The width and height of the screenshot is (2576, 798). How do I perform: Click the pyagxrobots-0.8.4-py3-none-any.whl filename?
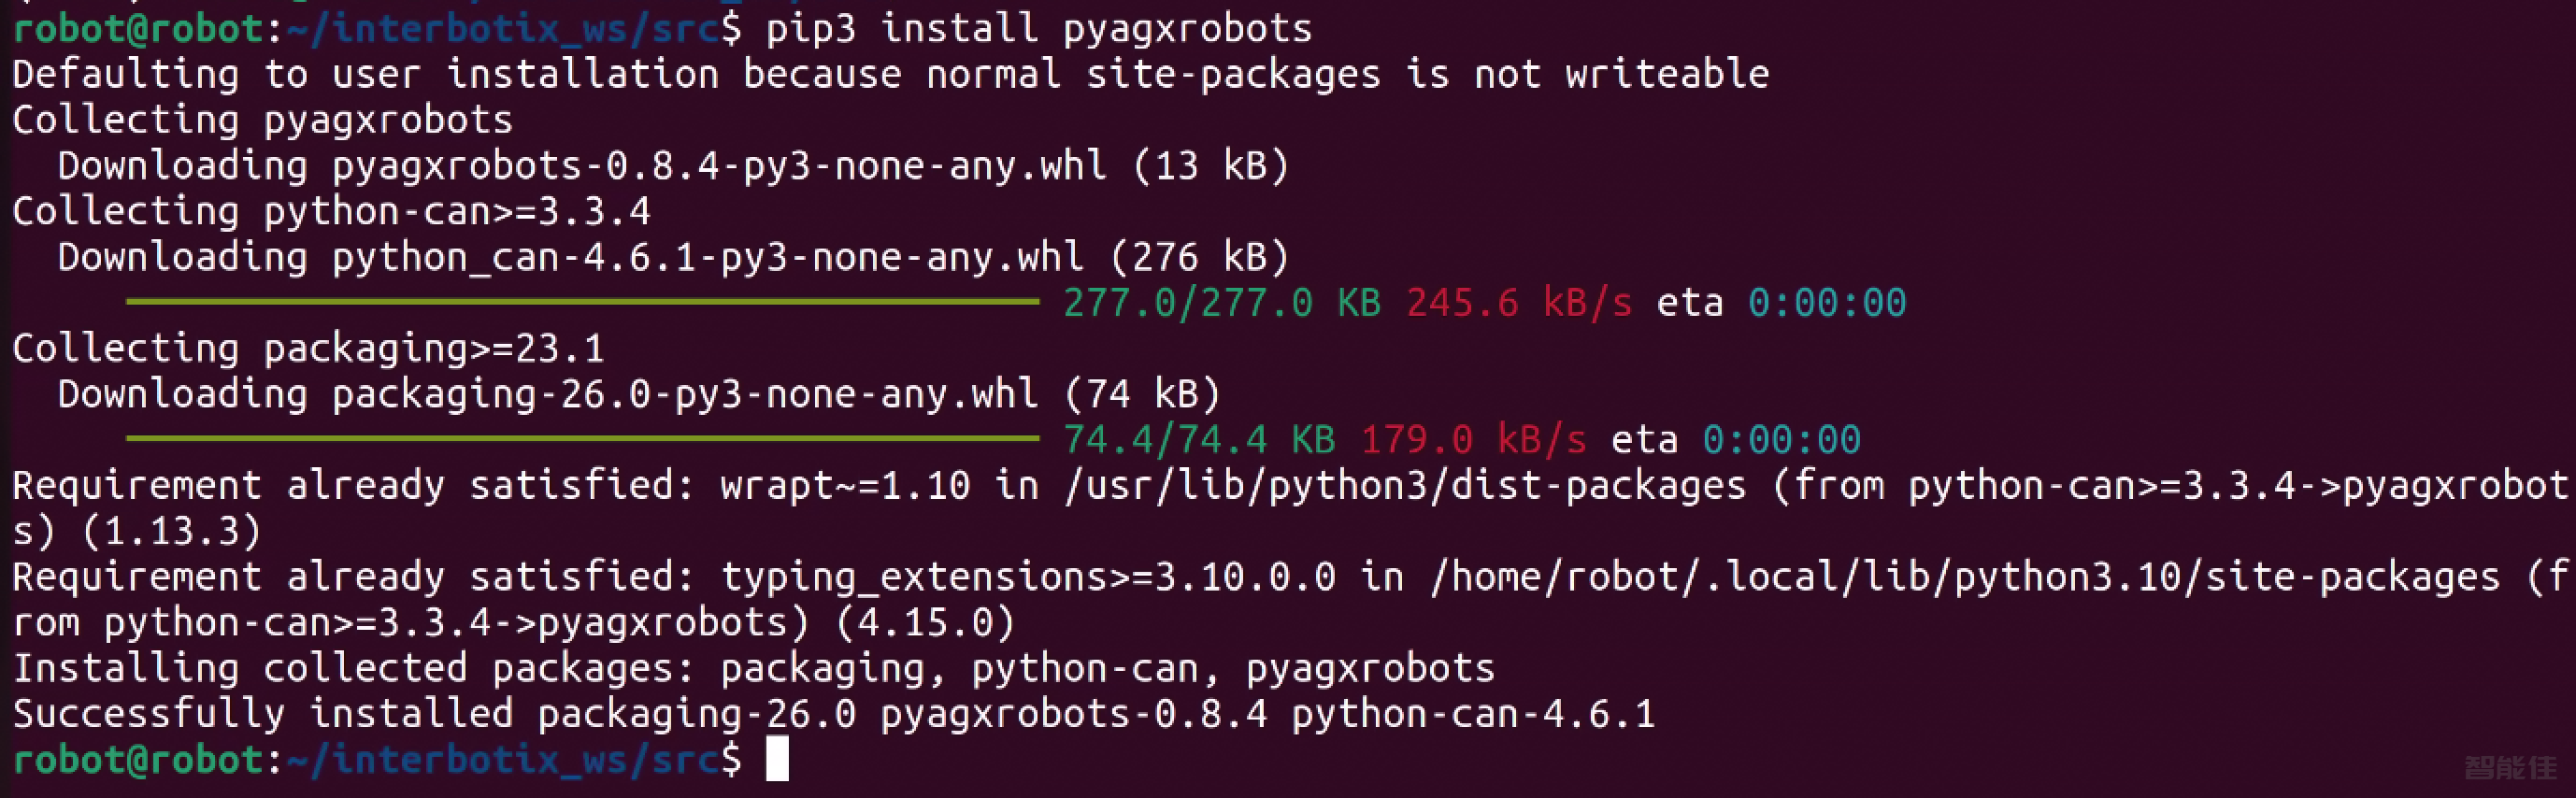(719, 165)
